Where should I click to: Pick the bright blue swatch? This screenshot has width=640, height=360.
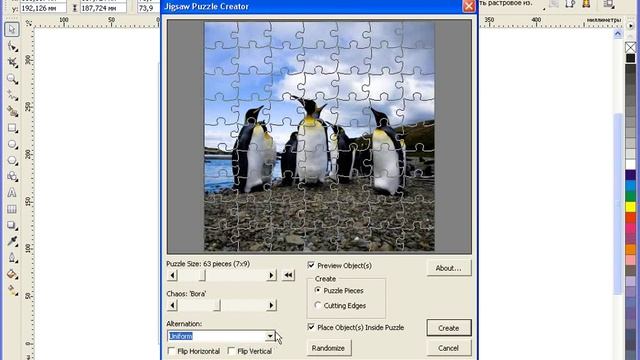coord(631,185)
